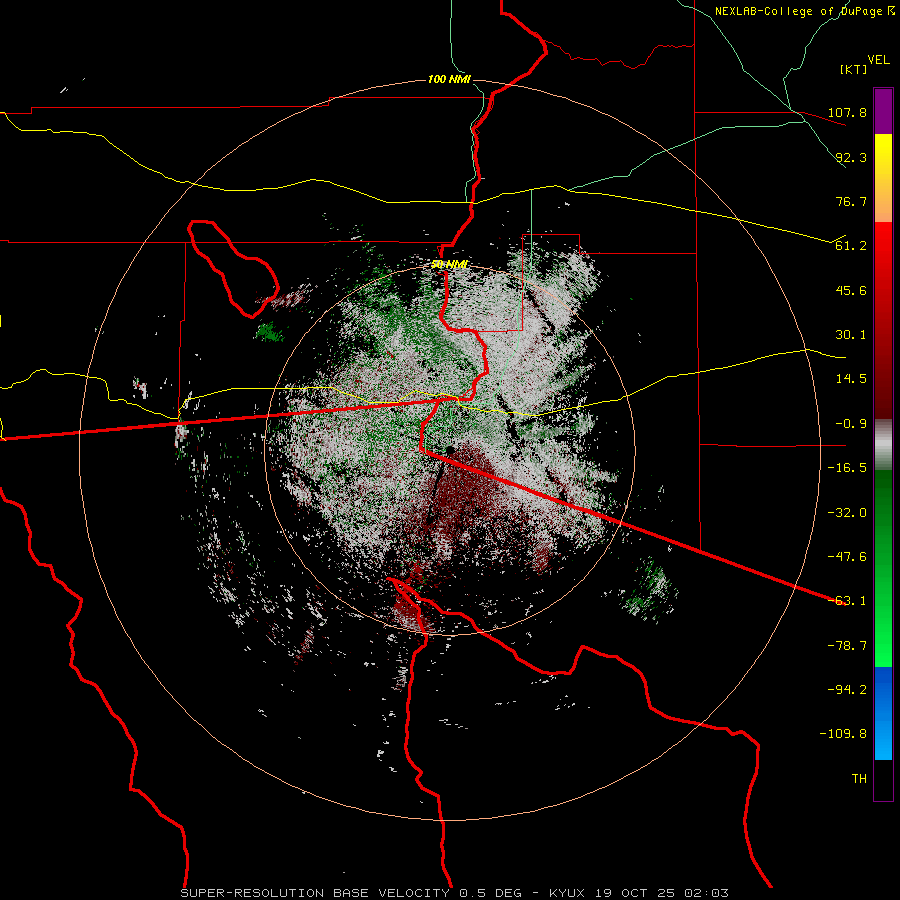Pick the green segment of velocity color bar
The image size is (900, 900).
[883, 568]
